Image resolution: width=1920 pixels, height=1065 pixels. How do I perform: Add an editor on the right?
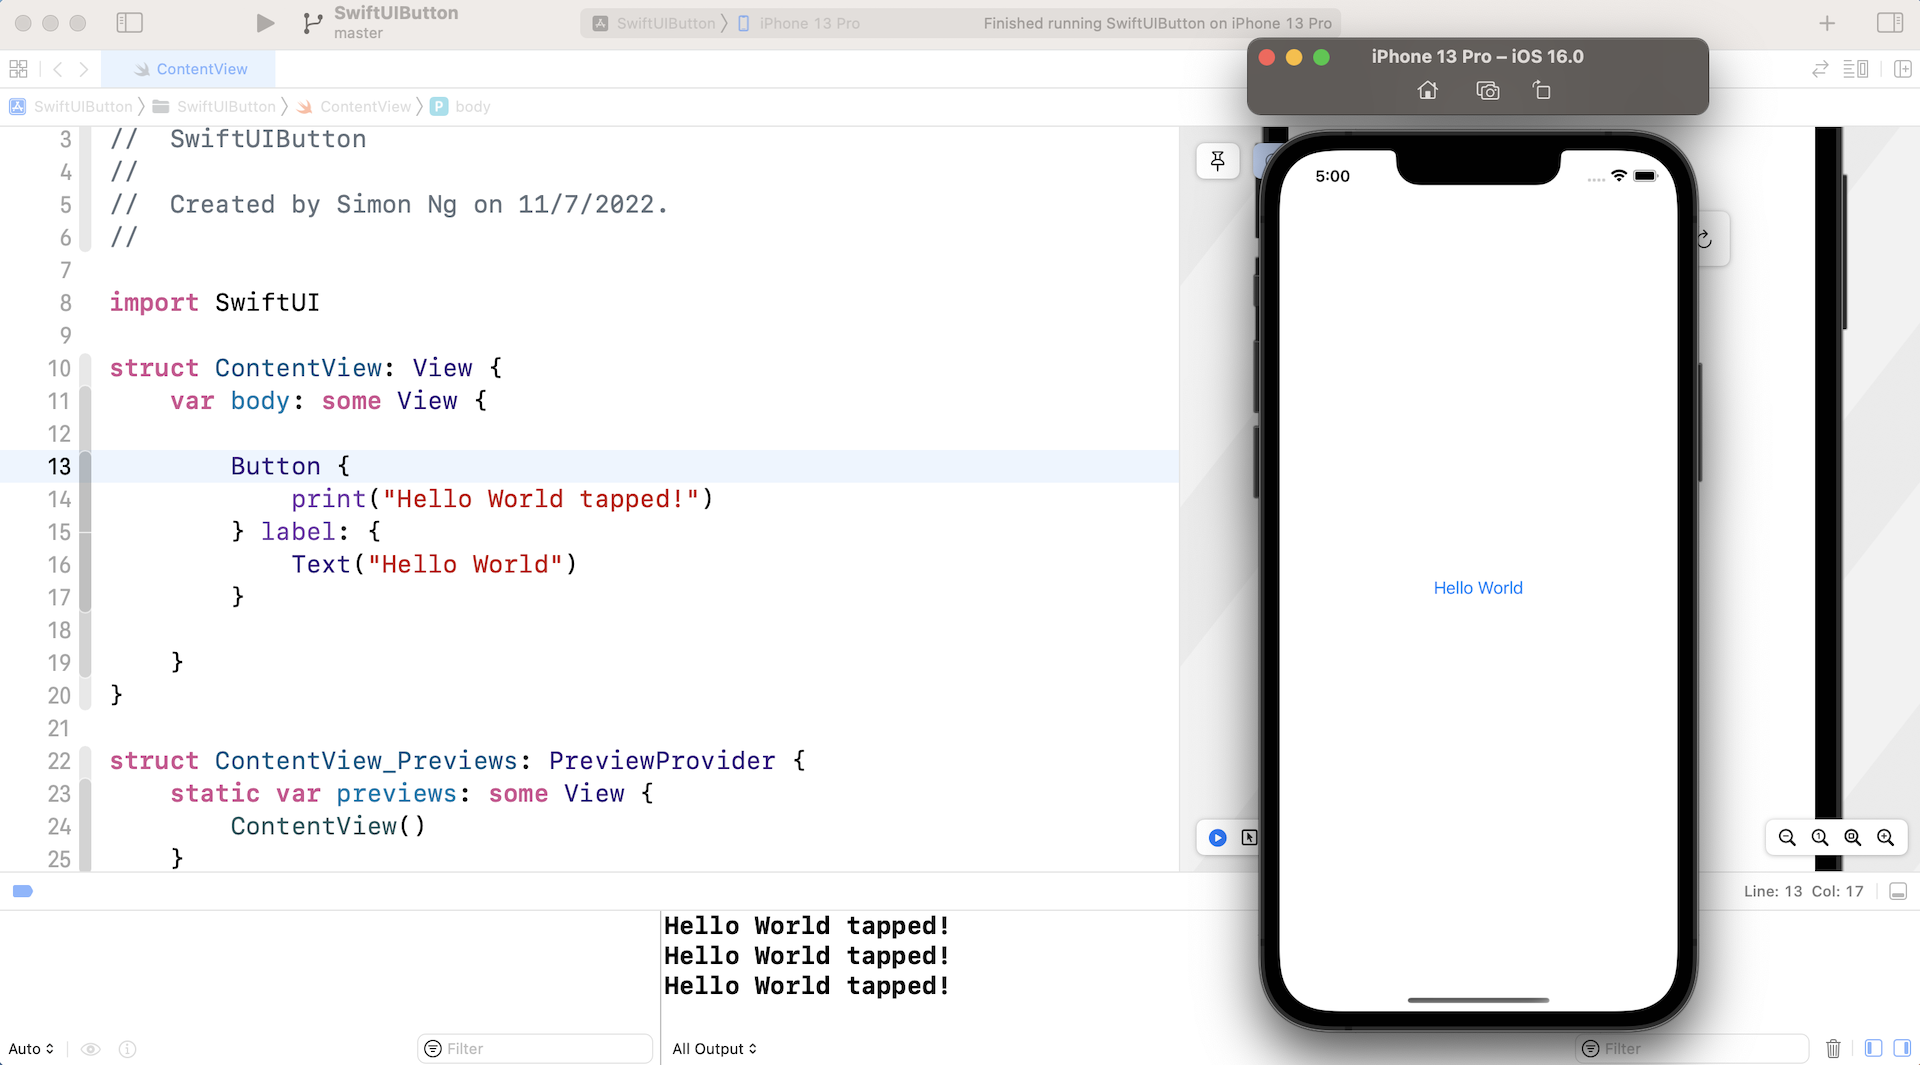(x=1902, y=69)
